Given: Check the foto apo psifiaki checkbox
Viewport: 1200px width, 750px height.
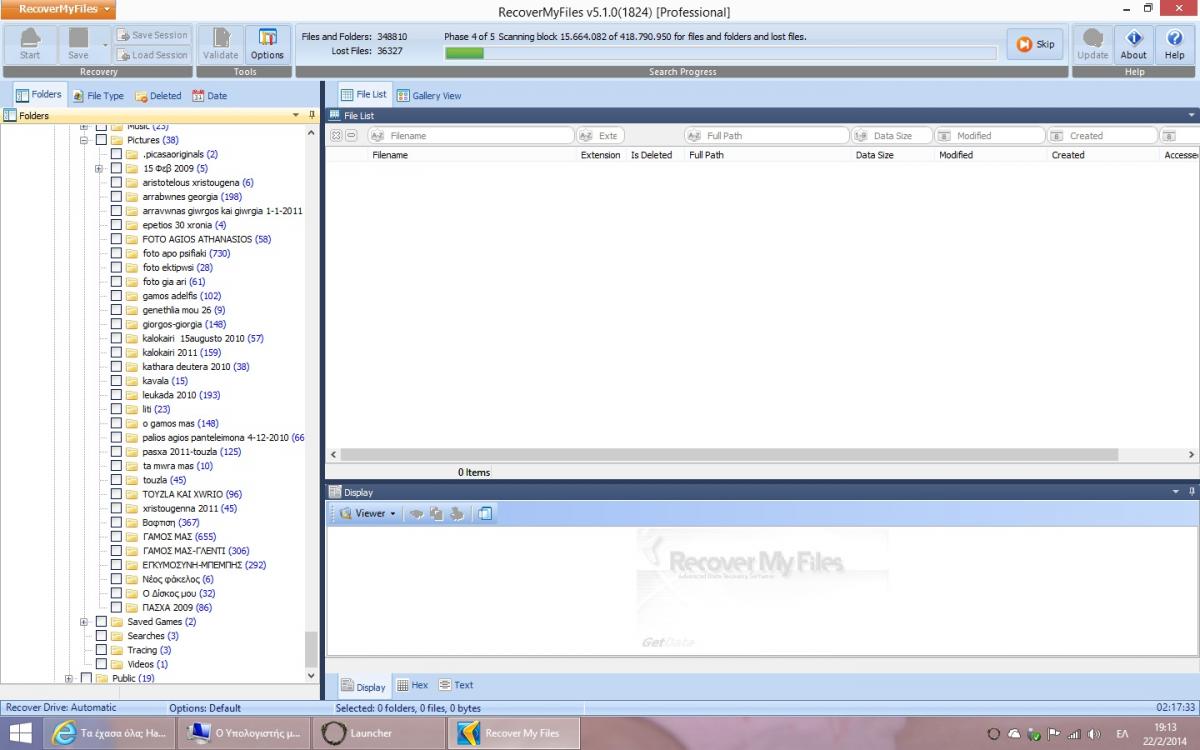Looking at the screenshot, I should click(117, 254).
